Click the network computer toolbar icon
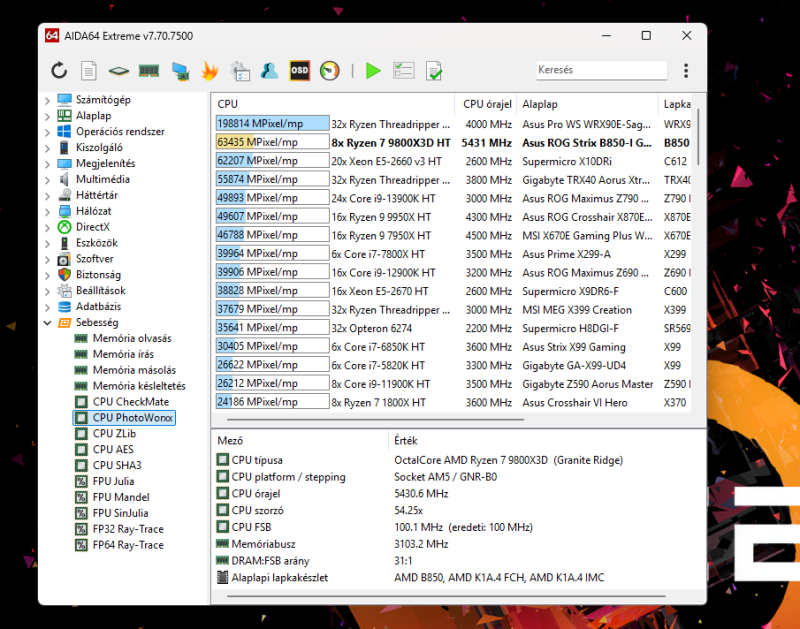Screen dimensions: 800x629 (x=180, y=71)
